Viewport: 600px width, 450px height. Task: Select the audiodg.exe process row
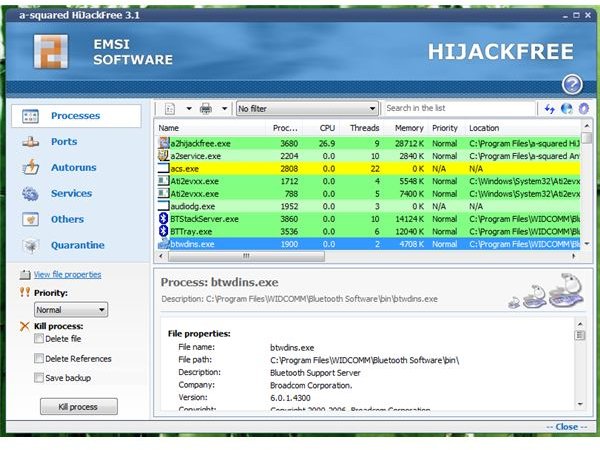[369, 206]
